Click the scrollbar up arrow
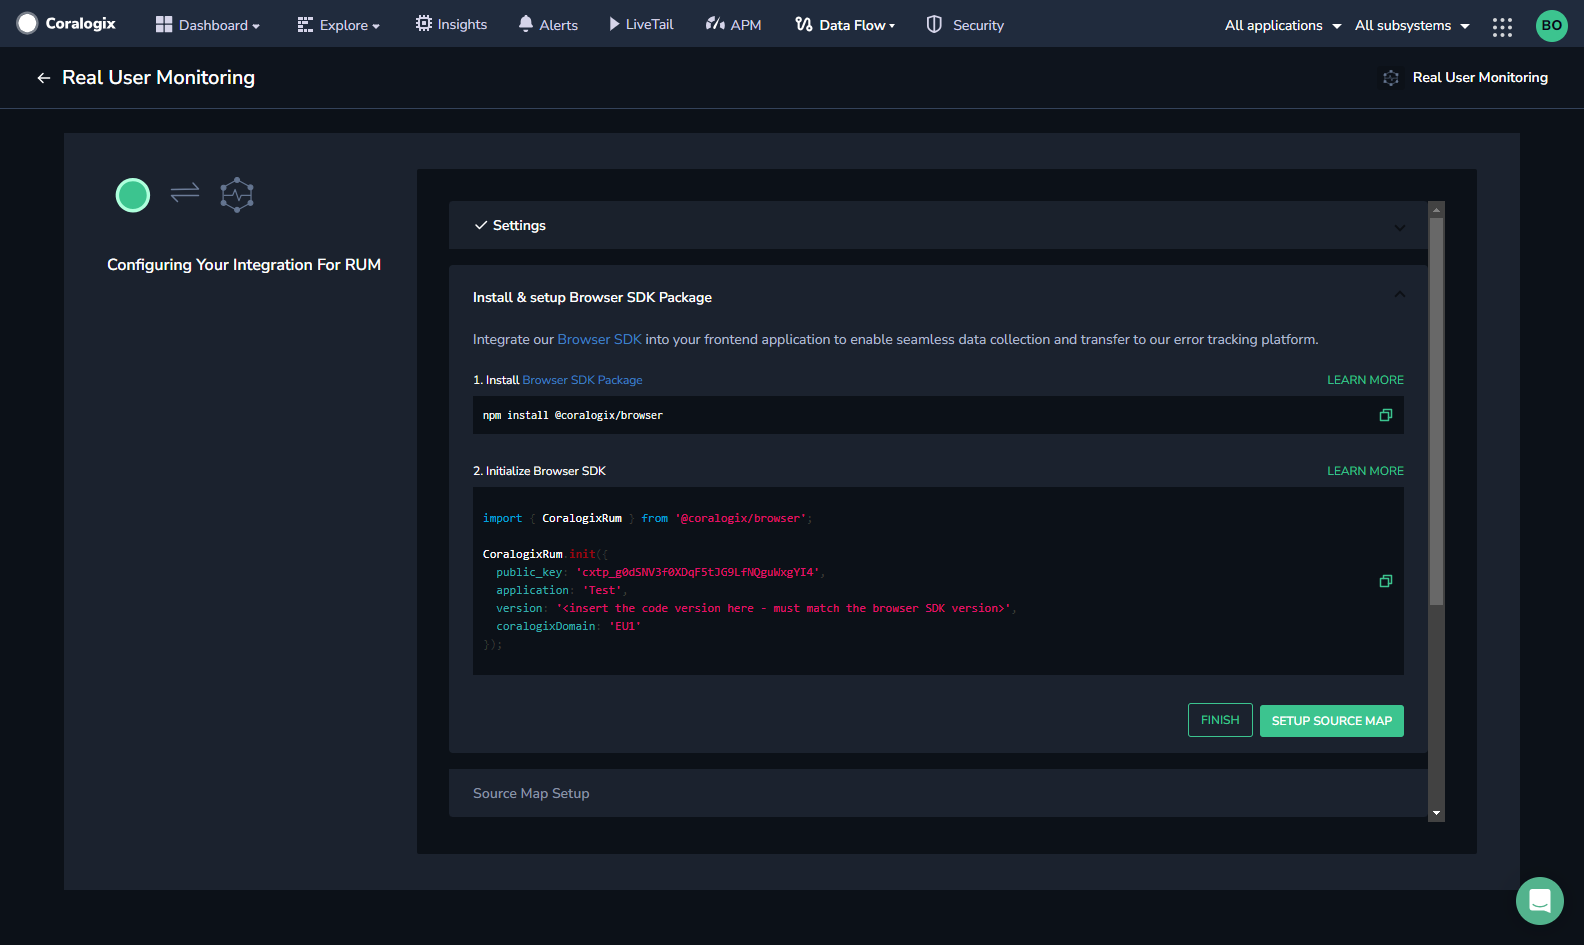This screenshot has height=945, width=1584. [1437, 209]
